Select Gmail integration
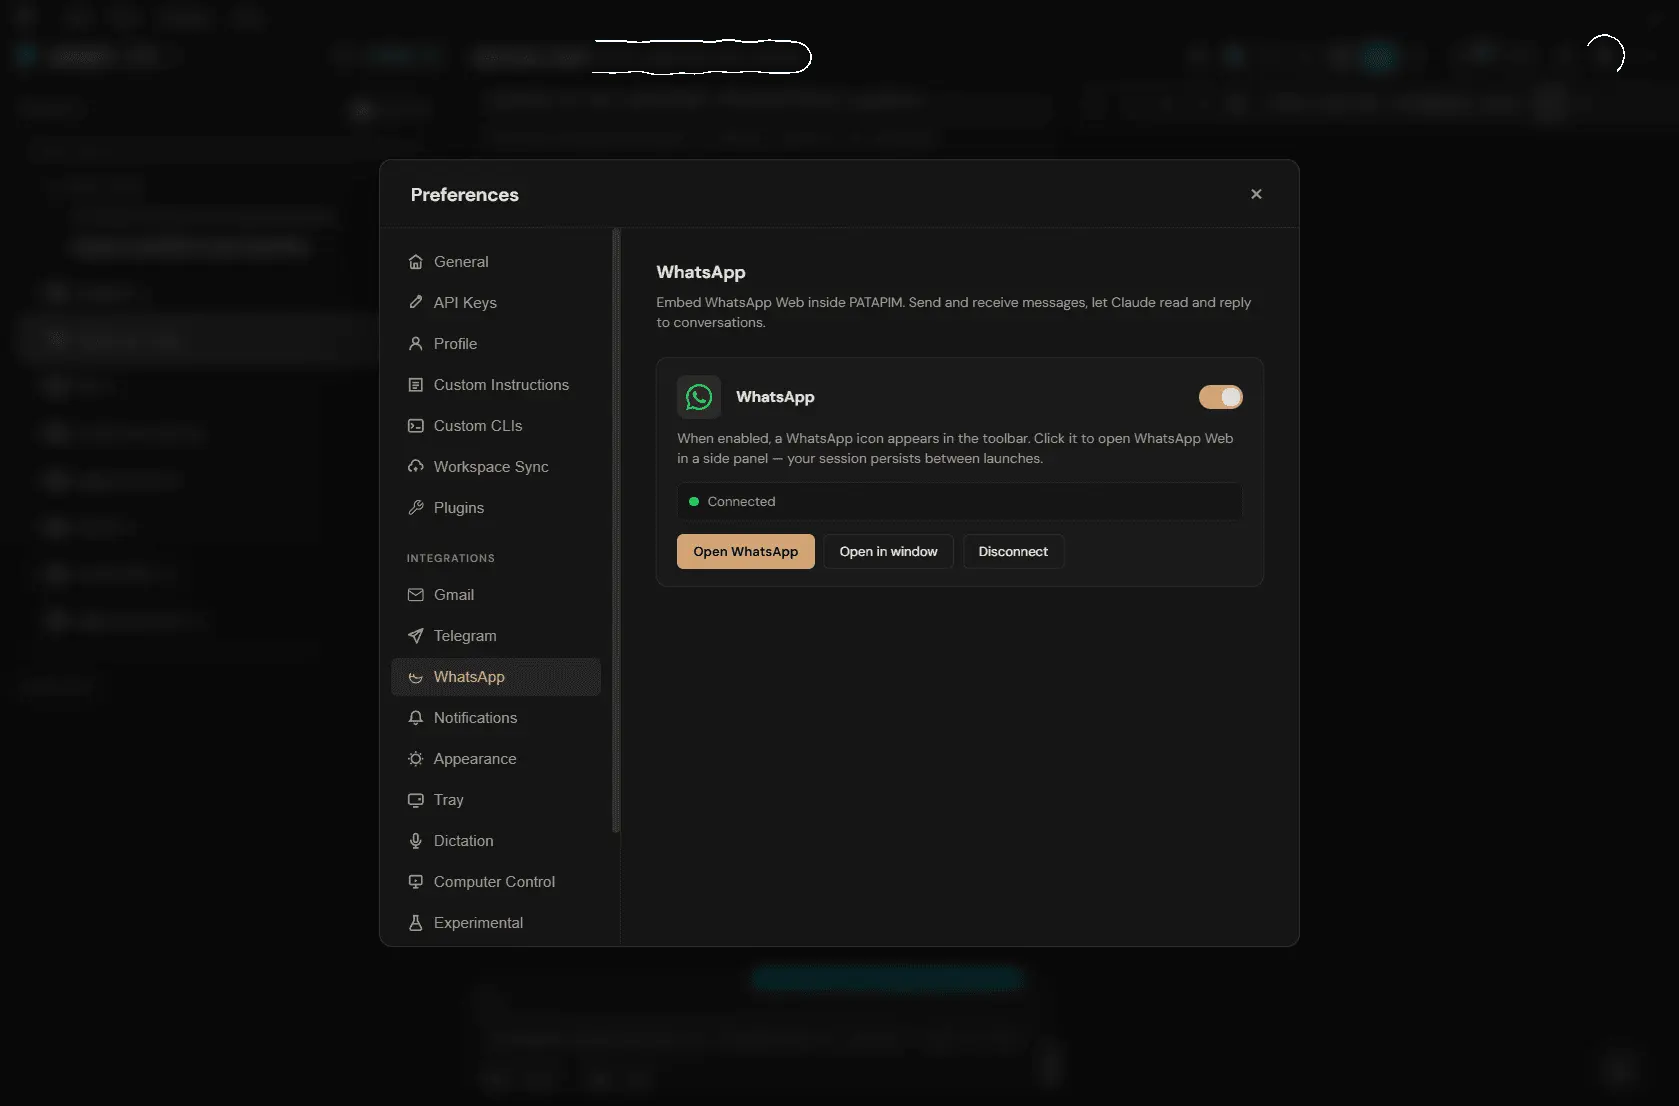Image resolution: width=1679 pixels, height=1106 pixels. [x=496, y=595]
